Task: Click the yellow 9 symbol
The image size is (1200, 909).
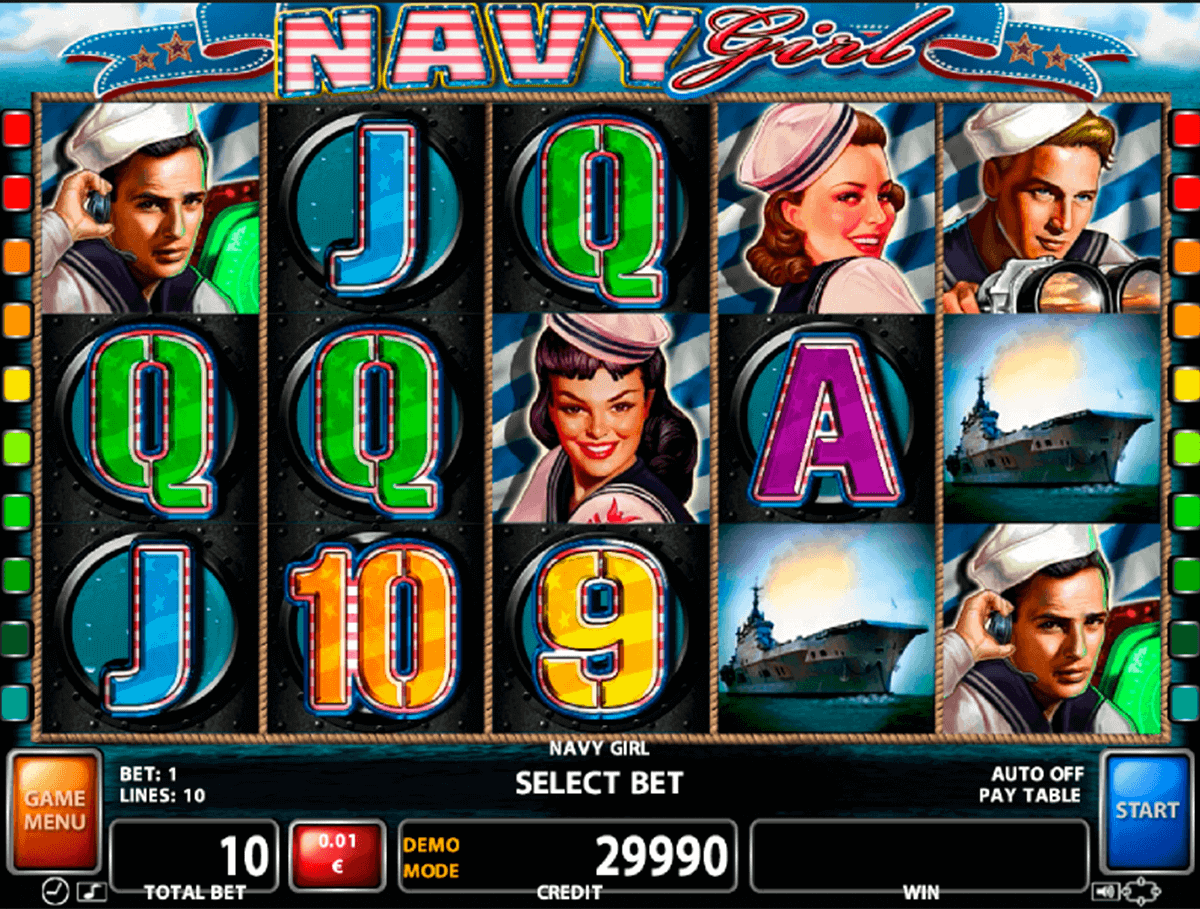Action: (x=598, y=631)
